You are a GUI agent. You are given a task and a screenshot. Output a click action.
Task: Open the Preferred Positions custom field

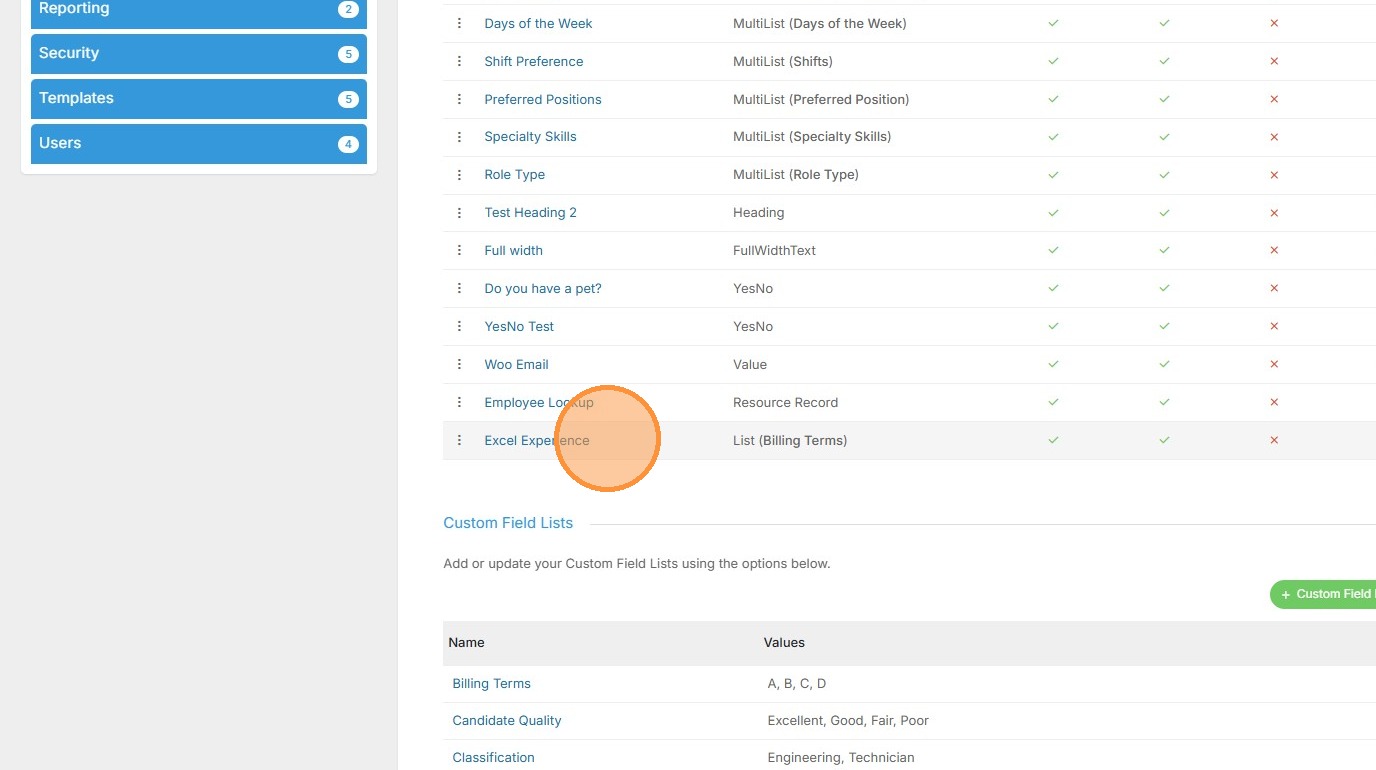(x=543, y=99)
